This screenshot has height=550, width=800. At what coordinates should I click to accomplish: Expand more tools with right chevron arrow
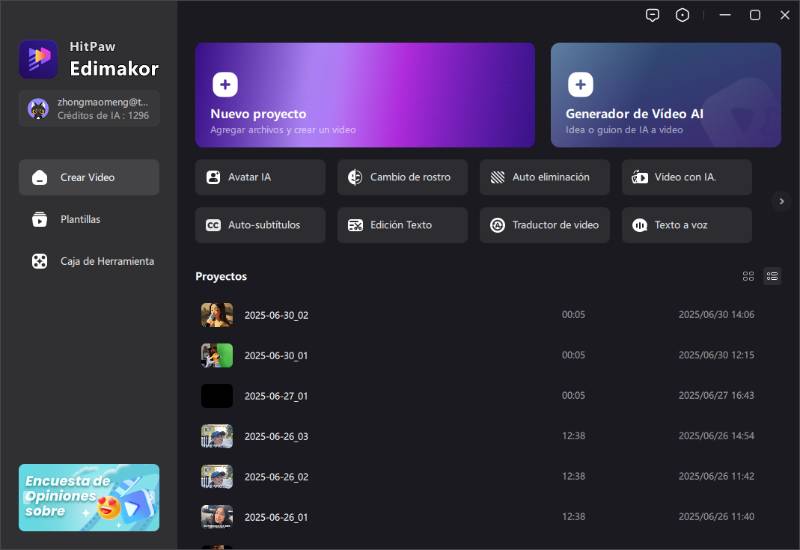782,201
